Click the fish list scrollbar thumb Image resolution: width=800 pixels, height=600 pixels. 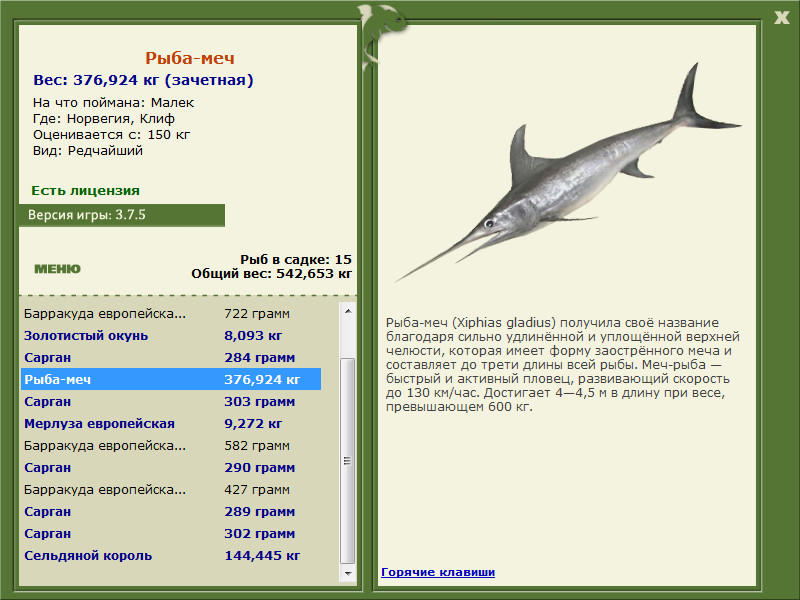click(x=348, y=461)
